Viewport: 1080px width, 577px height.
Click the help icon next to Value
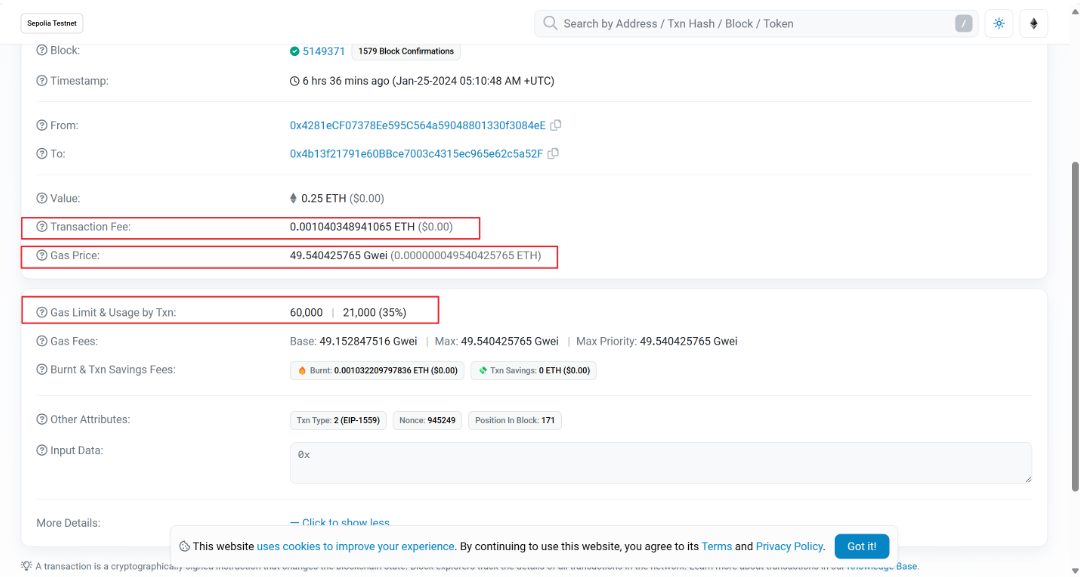(x=41, y=198)
